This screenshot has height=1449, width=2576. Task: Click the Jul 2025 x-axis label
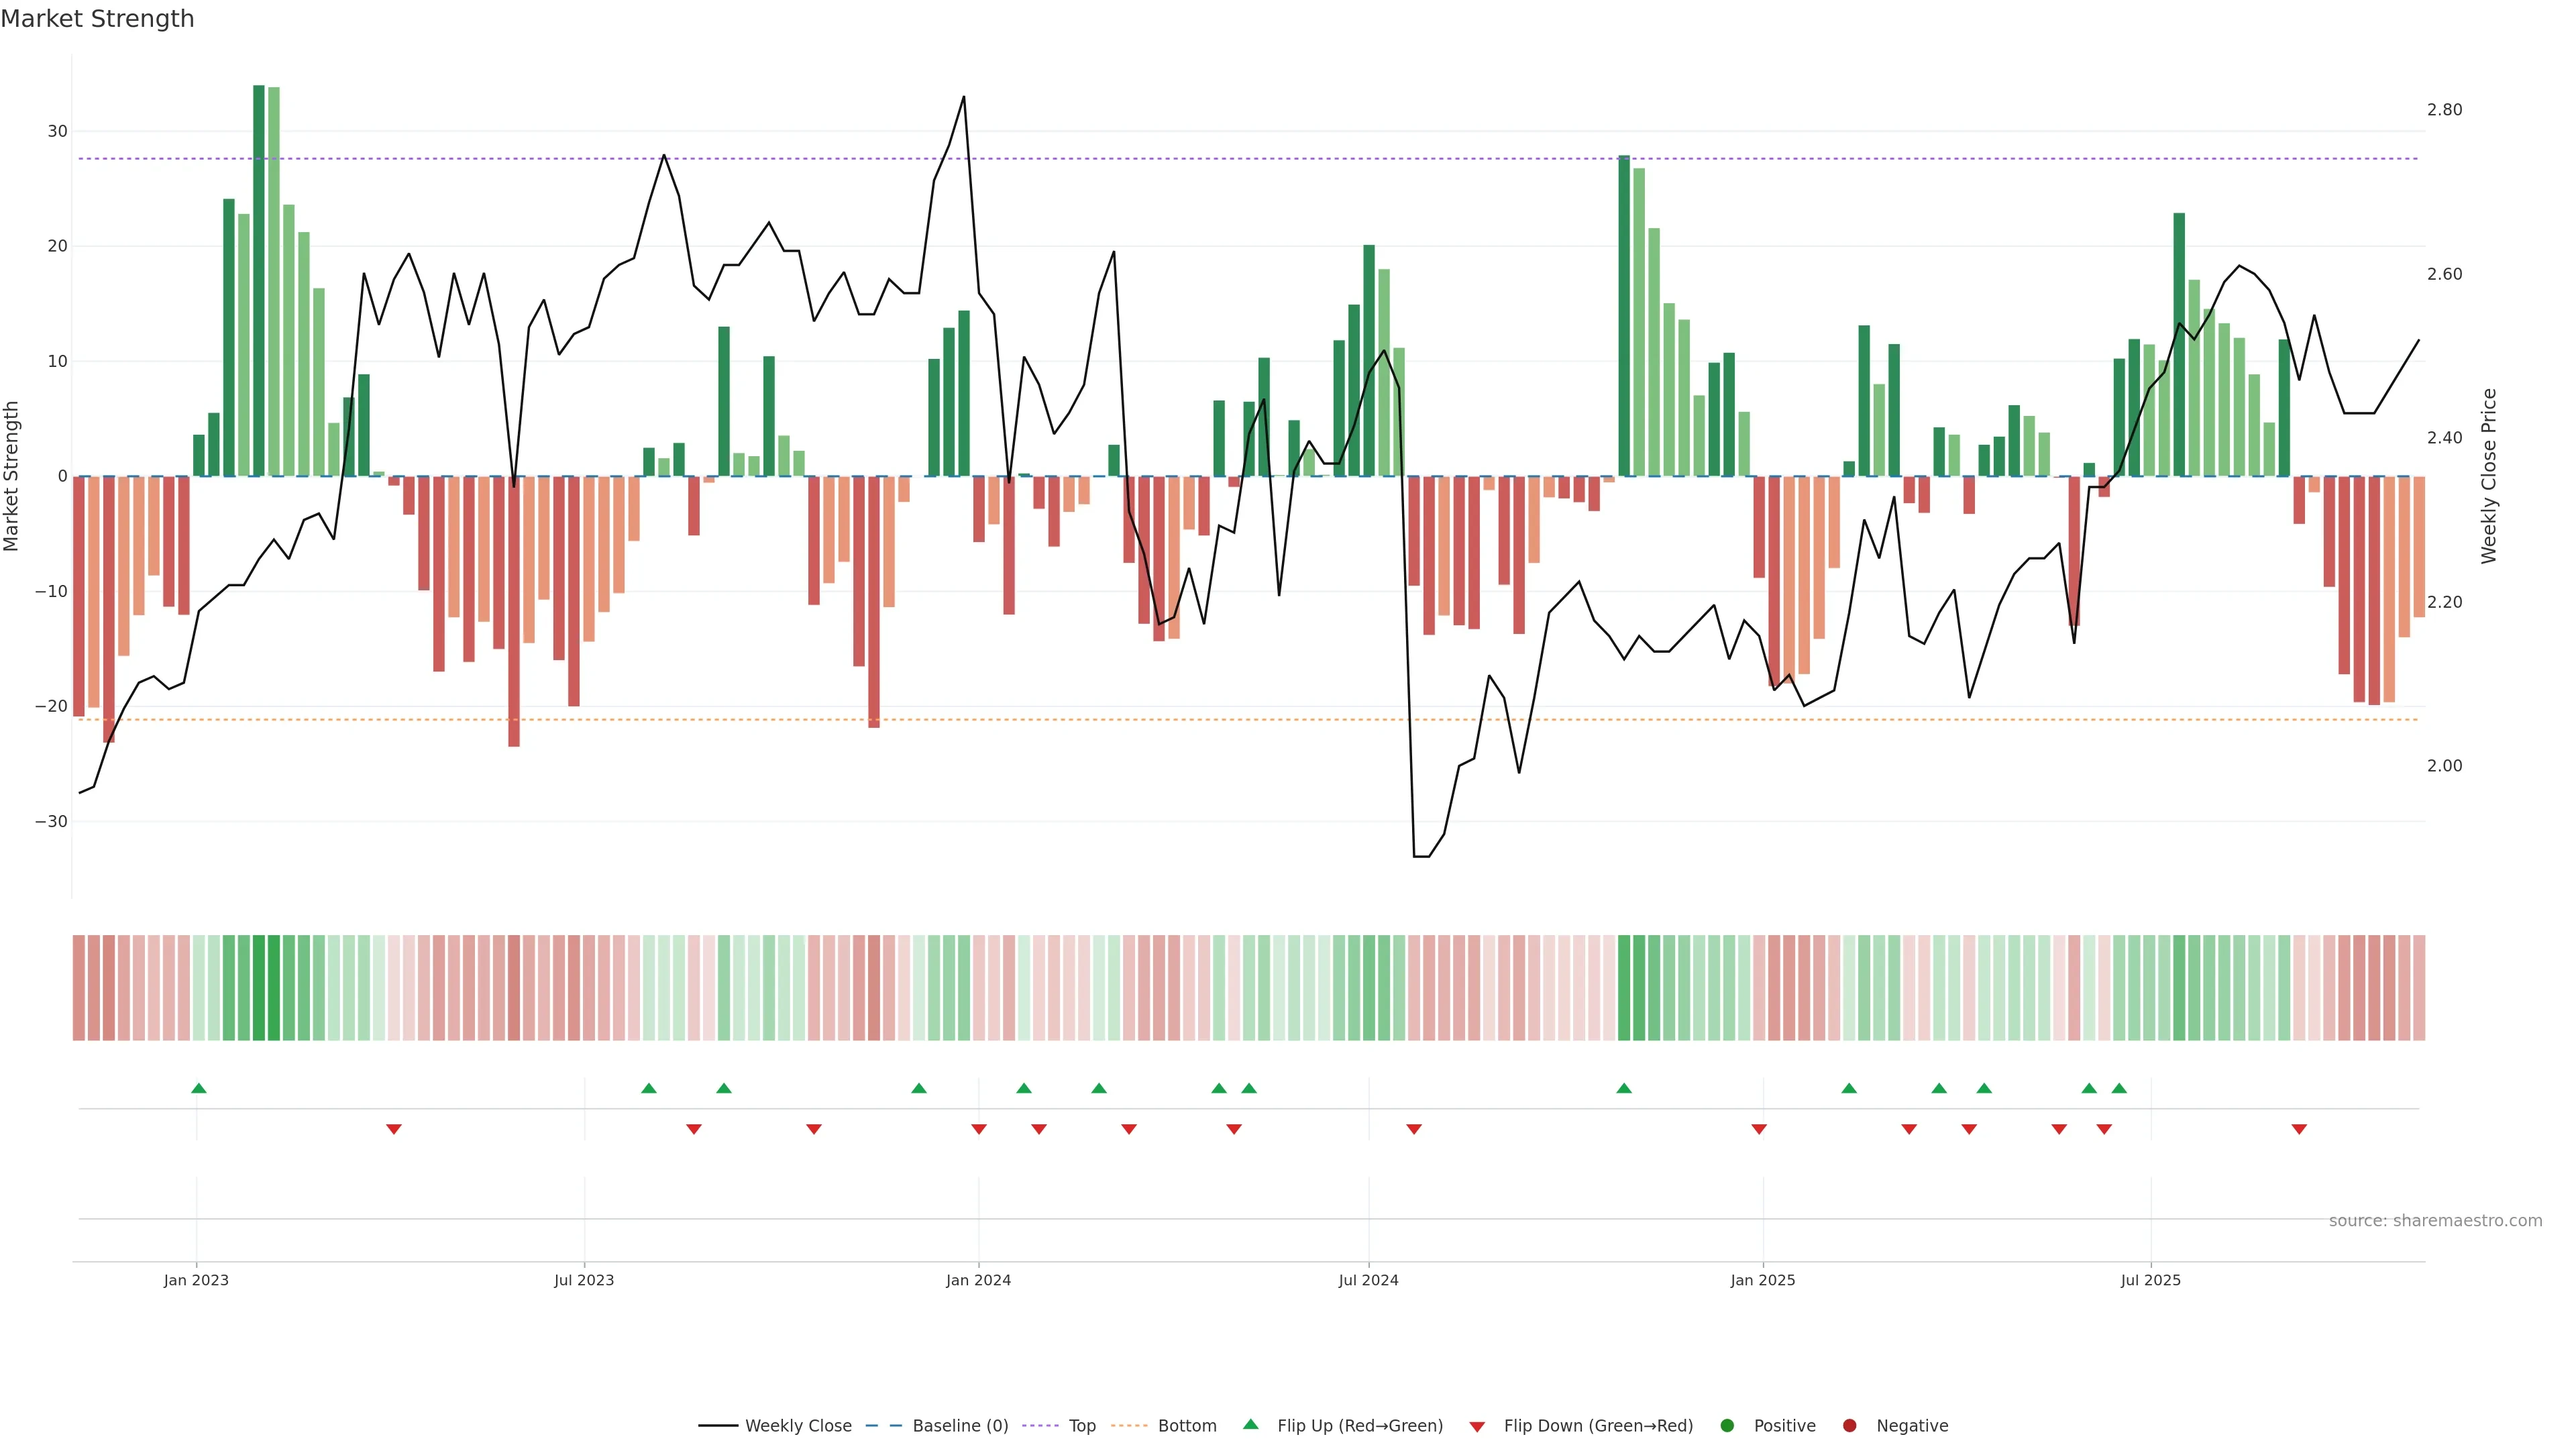(2150, 1280)
